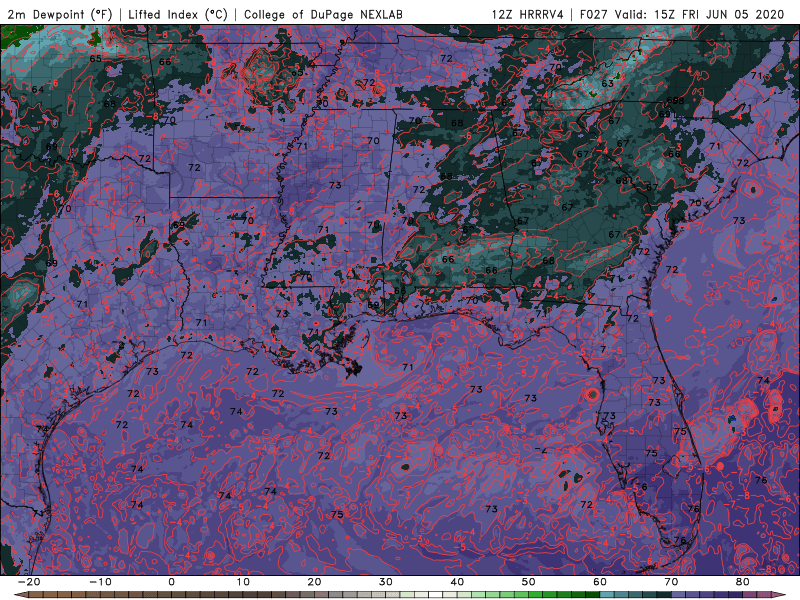800x600 pixels.
Task: Click the 50 label on the color scale
Action: (529, 582)
